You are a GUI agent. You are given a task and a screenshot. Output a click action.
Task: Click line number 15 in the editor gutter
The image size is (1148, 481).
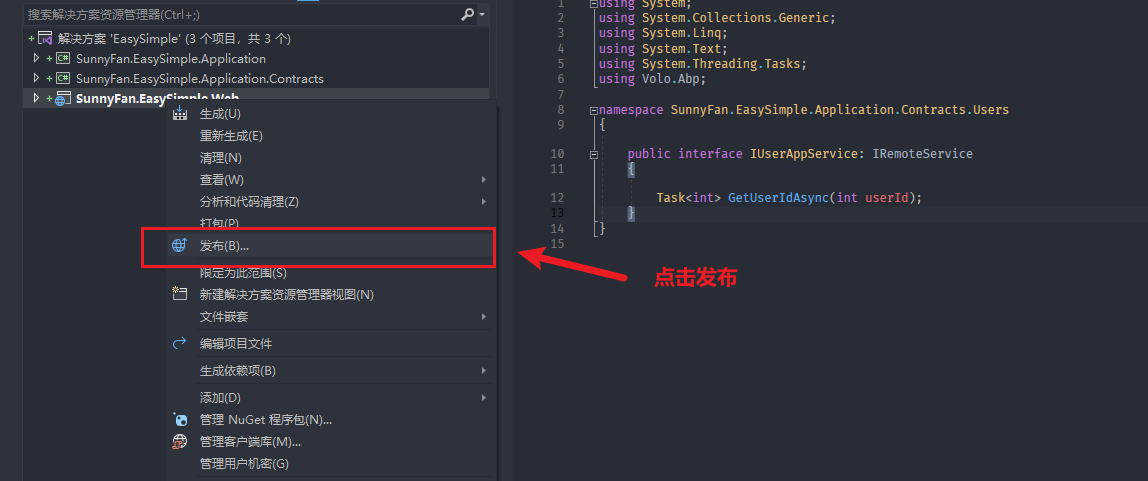[x=556, y=243]
